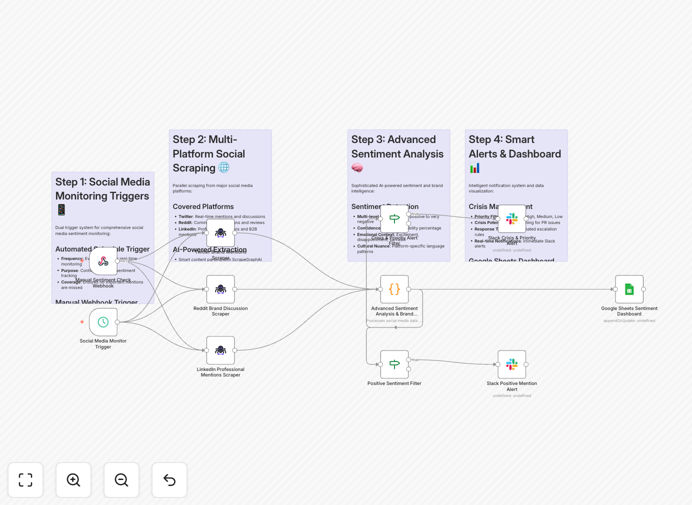Zoom out of the workflow canvas
Viewport: 692px width, 505px height.
pos(121,480)
